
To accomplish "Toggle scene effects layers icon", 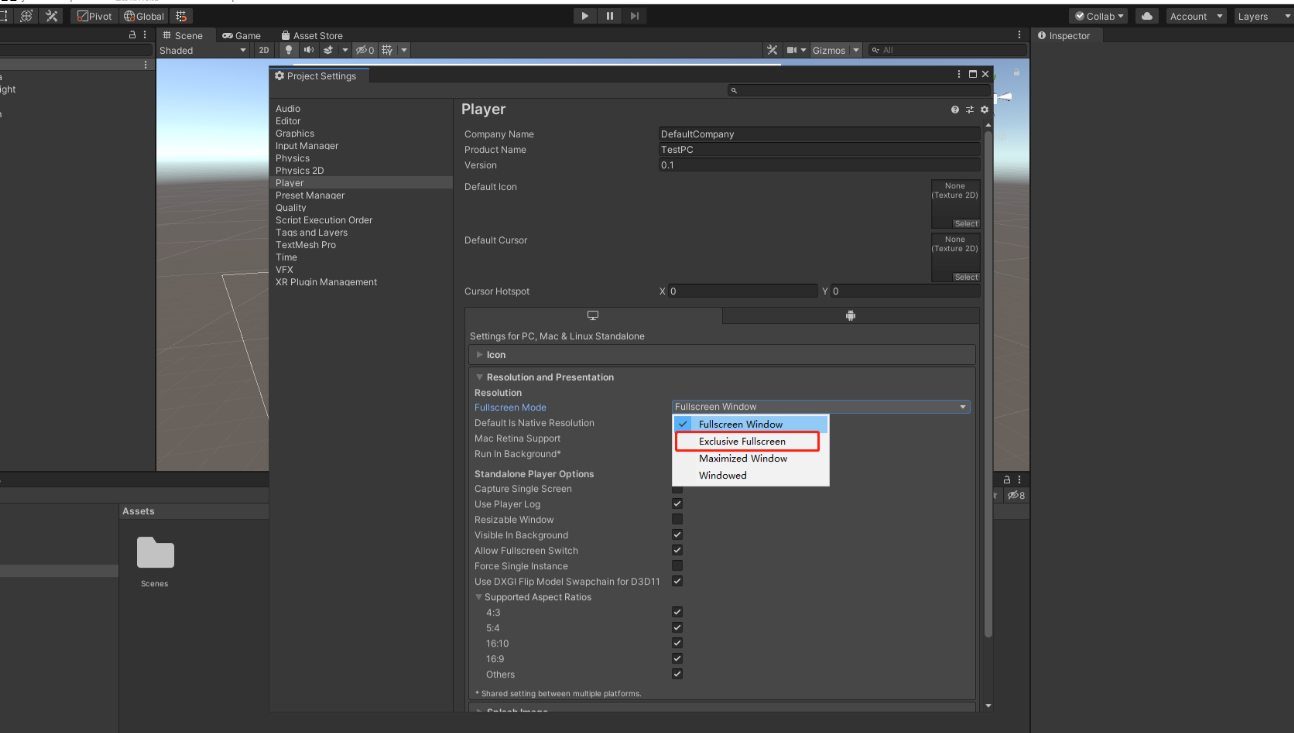I will (x=328, y=50).
